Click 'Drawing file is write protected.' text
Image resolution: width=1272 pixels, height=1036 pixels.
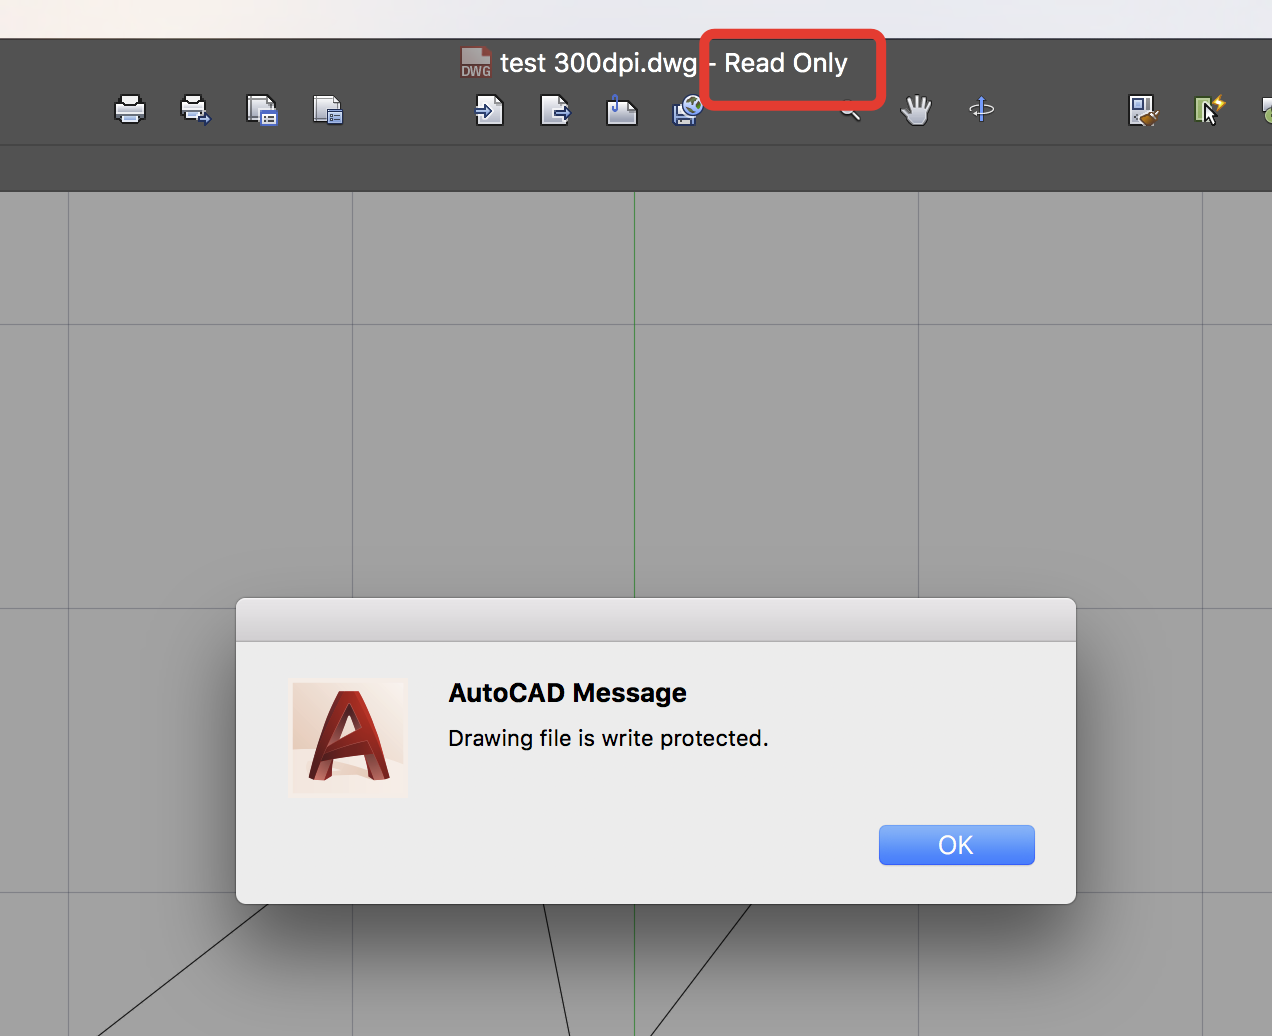[608, 738]
